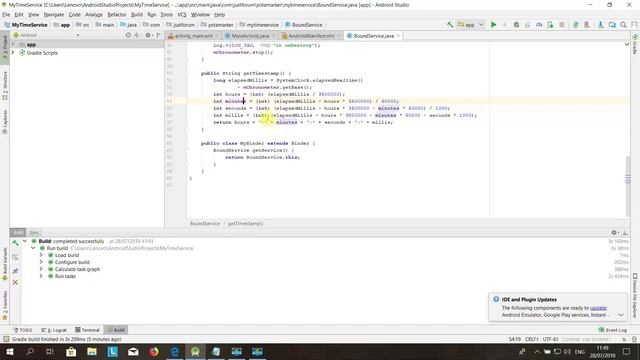Open the Build menu

137,15
